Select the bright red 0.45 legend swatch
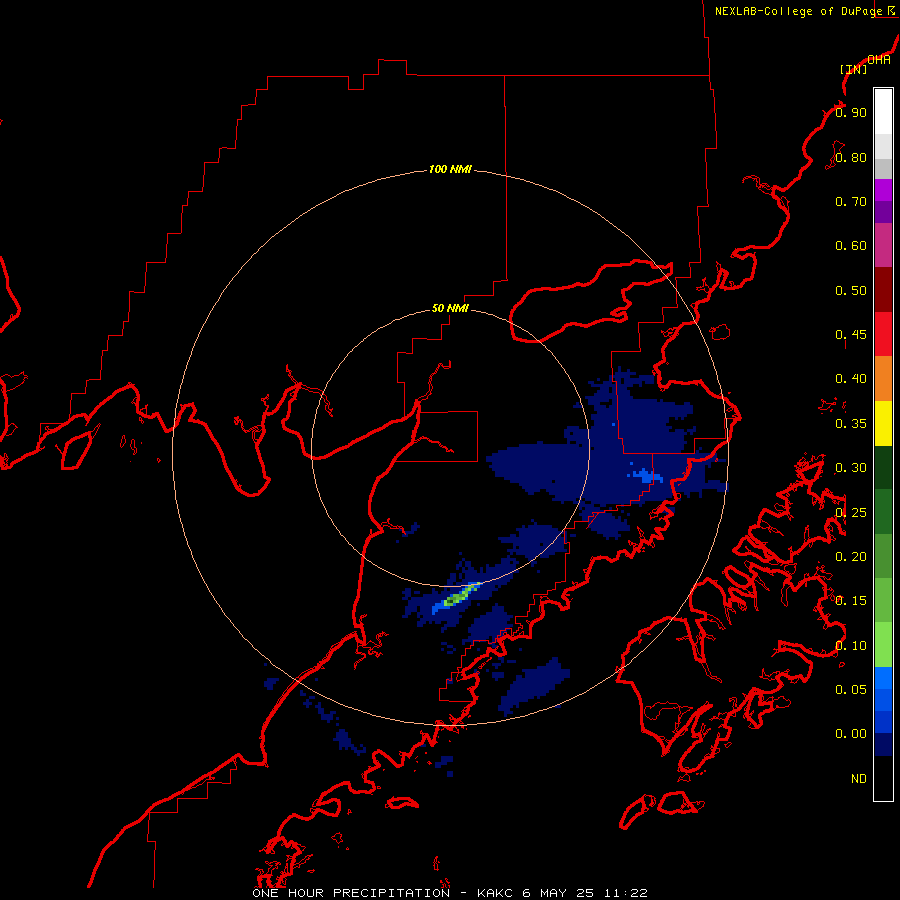 click(883, 333)
